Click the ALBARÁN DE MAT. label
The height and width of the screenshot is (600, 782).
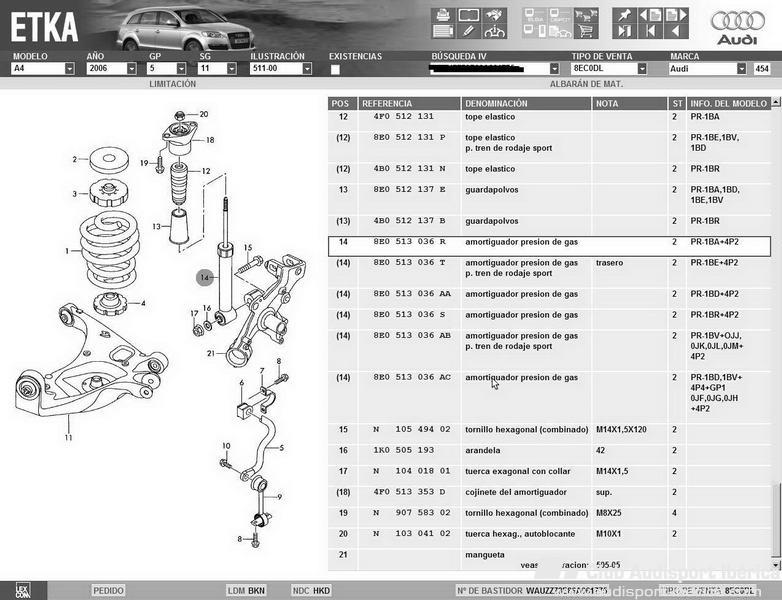point(586,84)
